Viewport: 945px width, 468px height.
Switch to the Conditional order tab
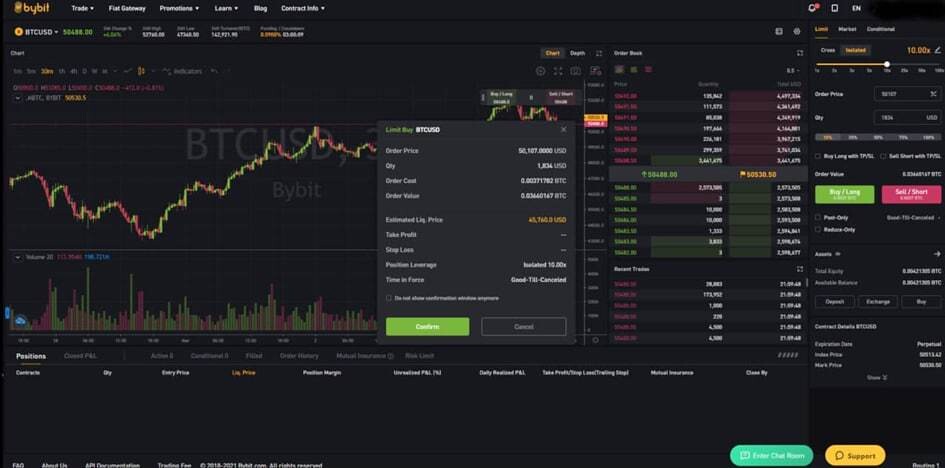(881, 29)
